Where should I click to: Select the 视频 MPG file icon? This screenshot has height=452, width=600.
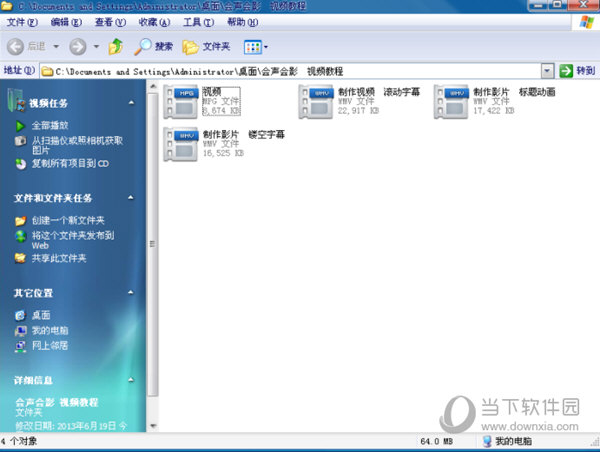[181, 101]
